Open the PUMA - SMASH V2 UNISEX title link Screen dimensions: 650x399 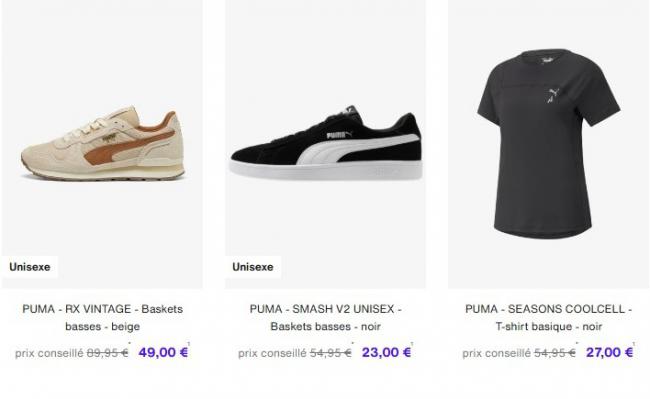pos(325,317)
